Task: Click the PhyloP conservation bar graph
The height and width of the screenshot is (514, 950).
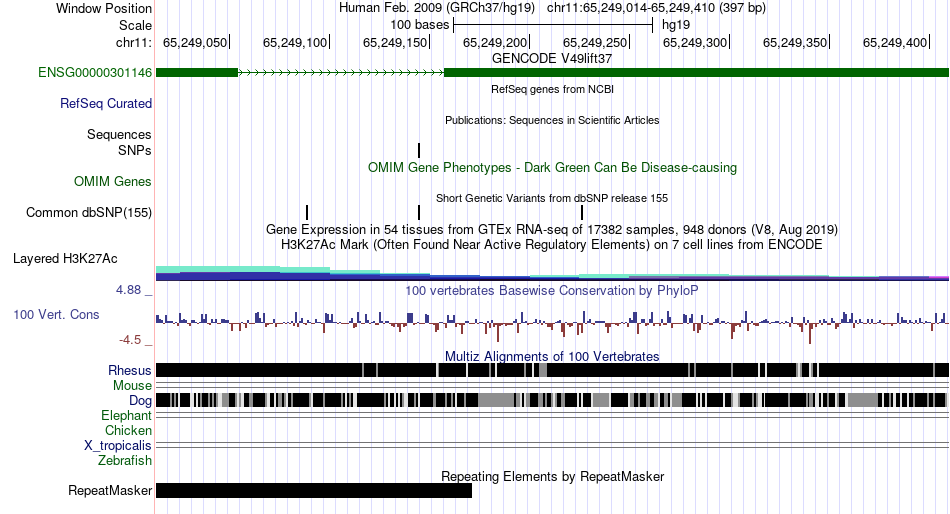Action: 552,327
